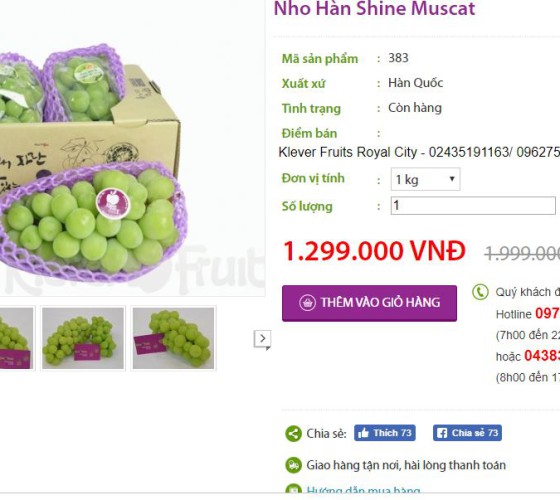The image size is (560, 500).
Task: Select the rightmost grape thumbnail image
Action: tap(174, 338)
